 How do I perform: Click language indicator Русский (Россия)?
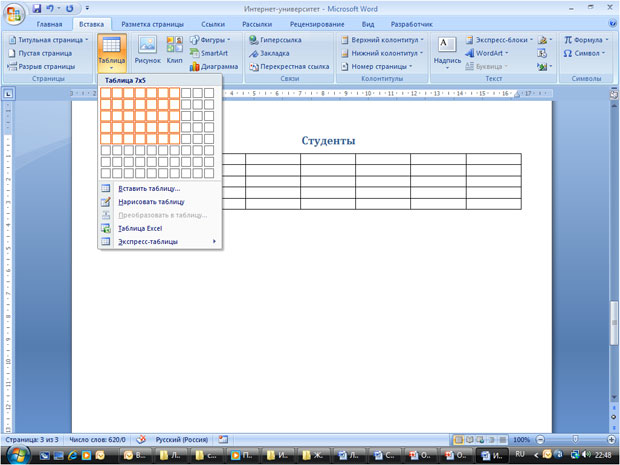pos(181,440)
